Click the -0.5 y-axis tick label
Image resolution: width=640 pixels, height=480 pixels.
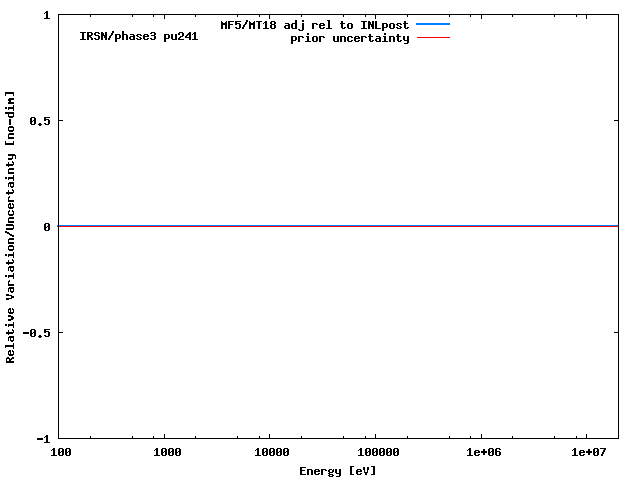pyautogui.click(x=36, y=333)
